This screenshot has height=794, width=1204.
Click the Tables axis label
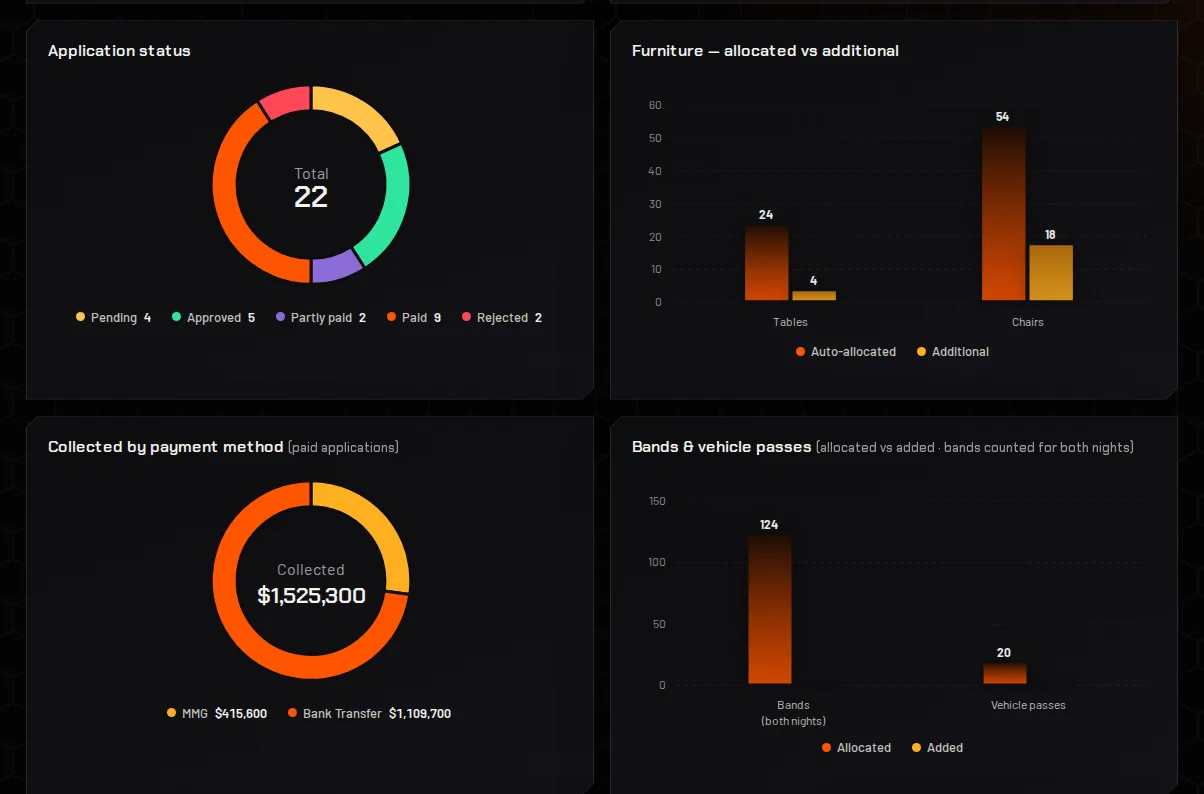coord(790,322)
